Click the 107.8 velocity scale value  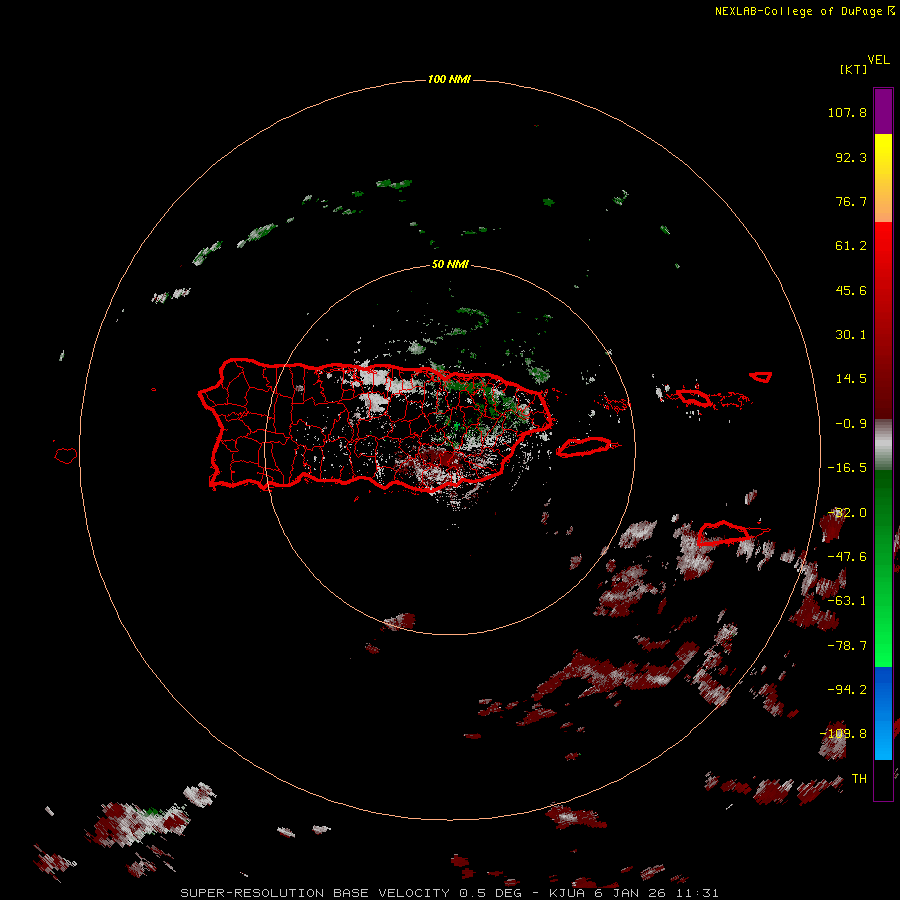(x=847, y=112)
